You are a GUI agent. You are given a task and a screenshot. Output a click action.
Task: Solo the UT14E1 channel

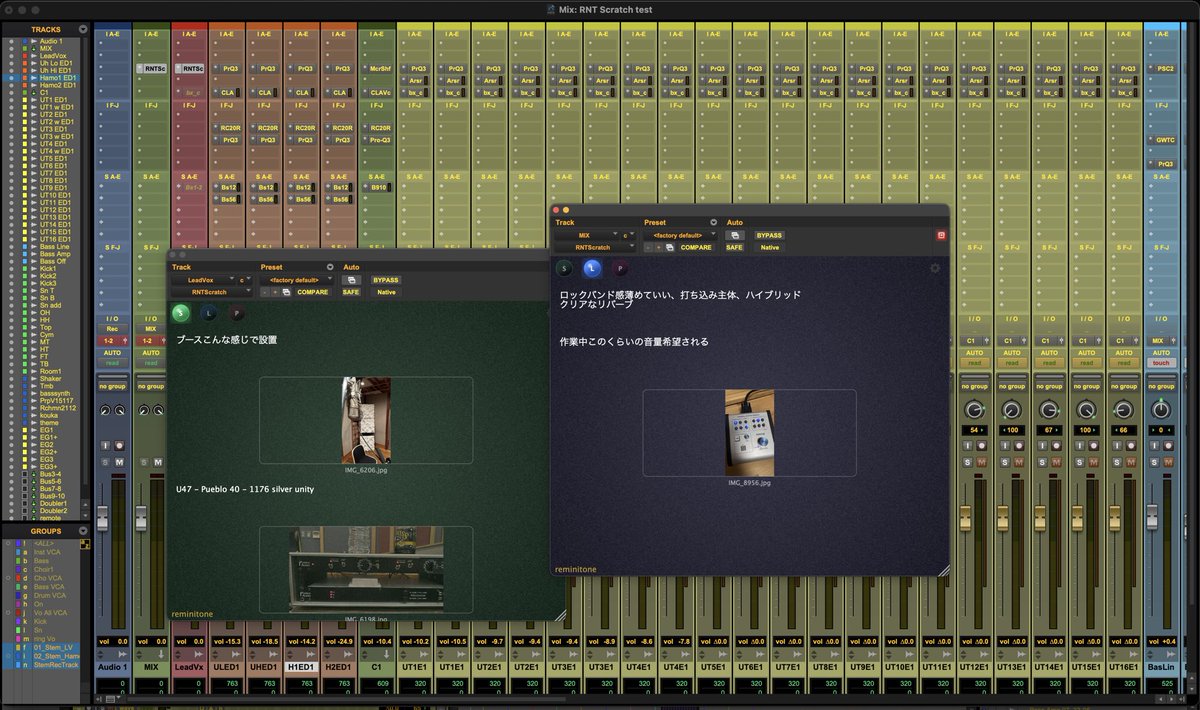click(x=1043, y=461)
